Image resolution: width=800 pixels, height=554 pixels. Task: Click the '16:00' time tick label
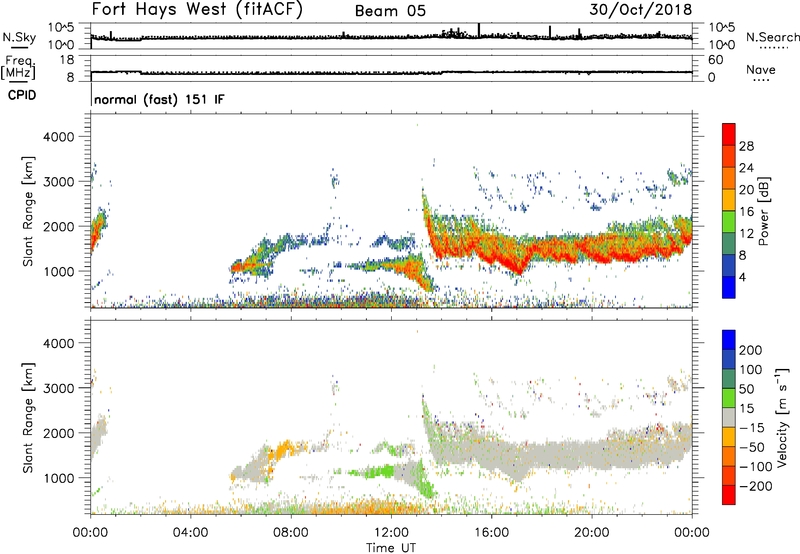point(491,533)
